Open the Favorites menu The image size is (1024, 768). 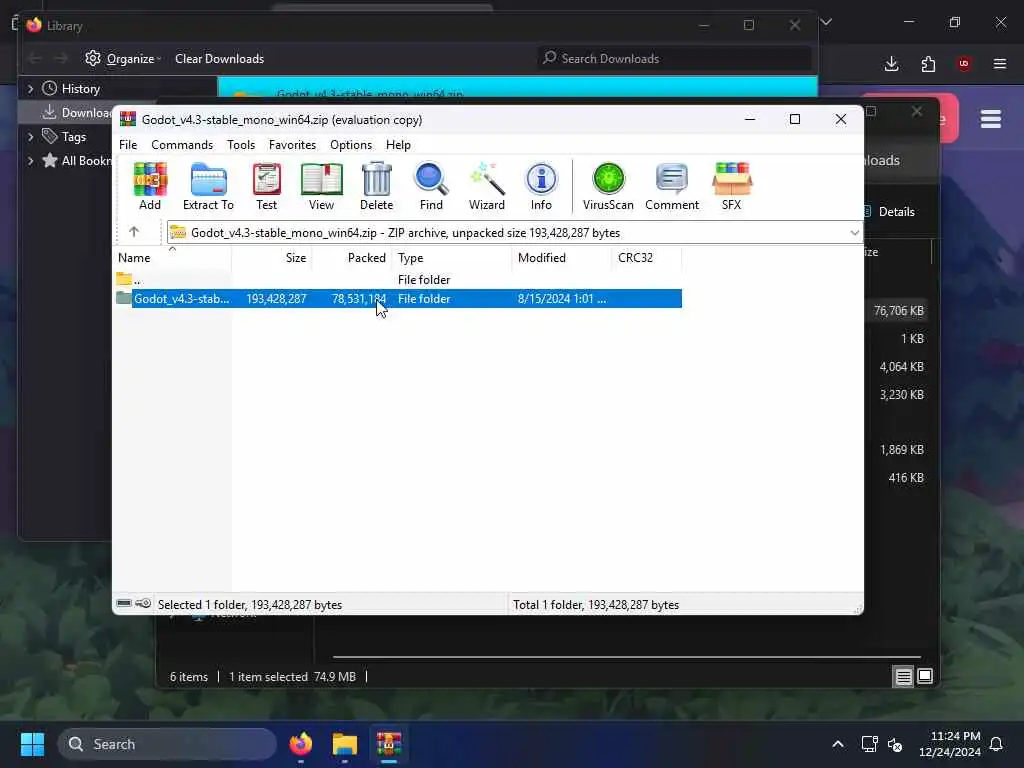(293, 145)
